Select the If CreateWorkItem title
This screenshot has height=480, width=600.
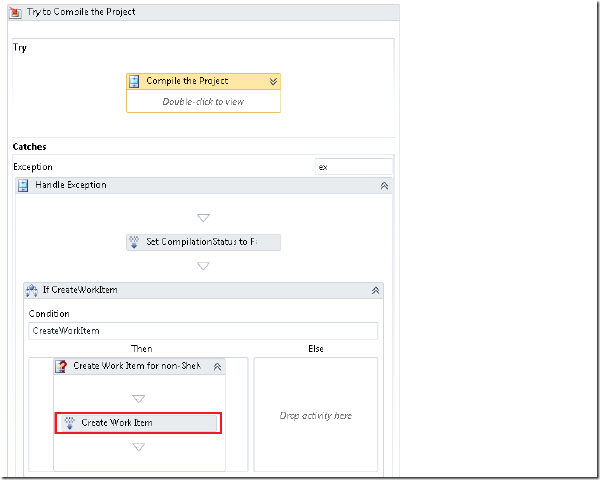pos(80,290)
